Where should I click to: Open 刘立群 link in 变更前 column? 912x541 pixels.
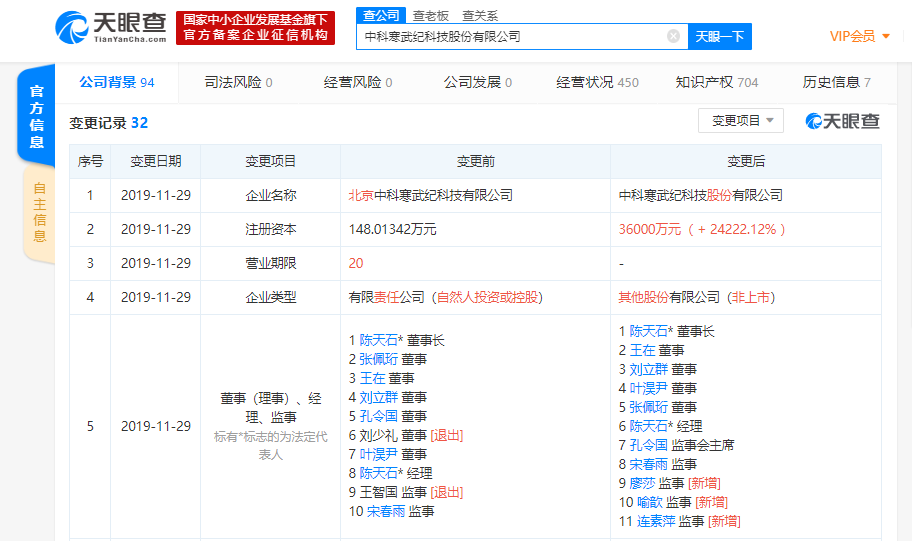379,398
